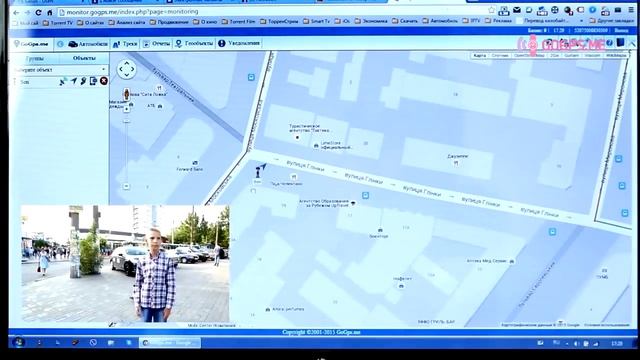This screenshot has height=360, width=640.
Task: Click the Туристическое агентство place marker
Action: pyautogui.click(x=297, y=138)
